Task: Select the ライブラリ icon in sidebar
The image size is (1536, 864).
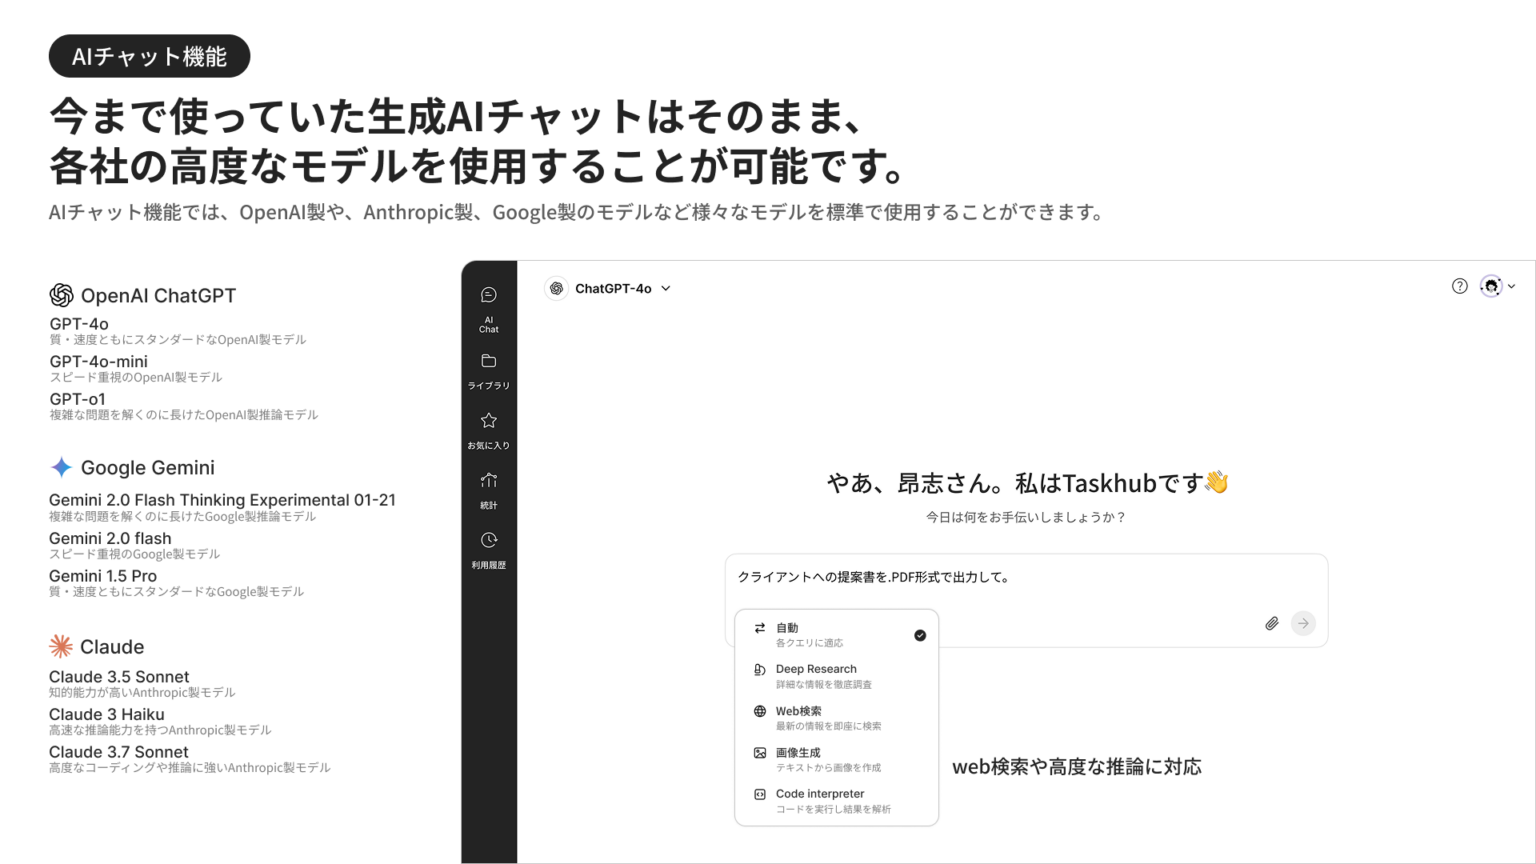Action: click(488, 368)
